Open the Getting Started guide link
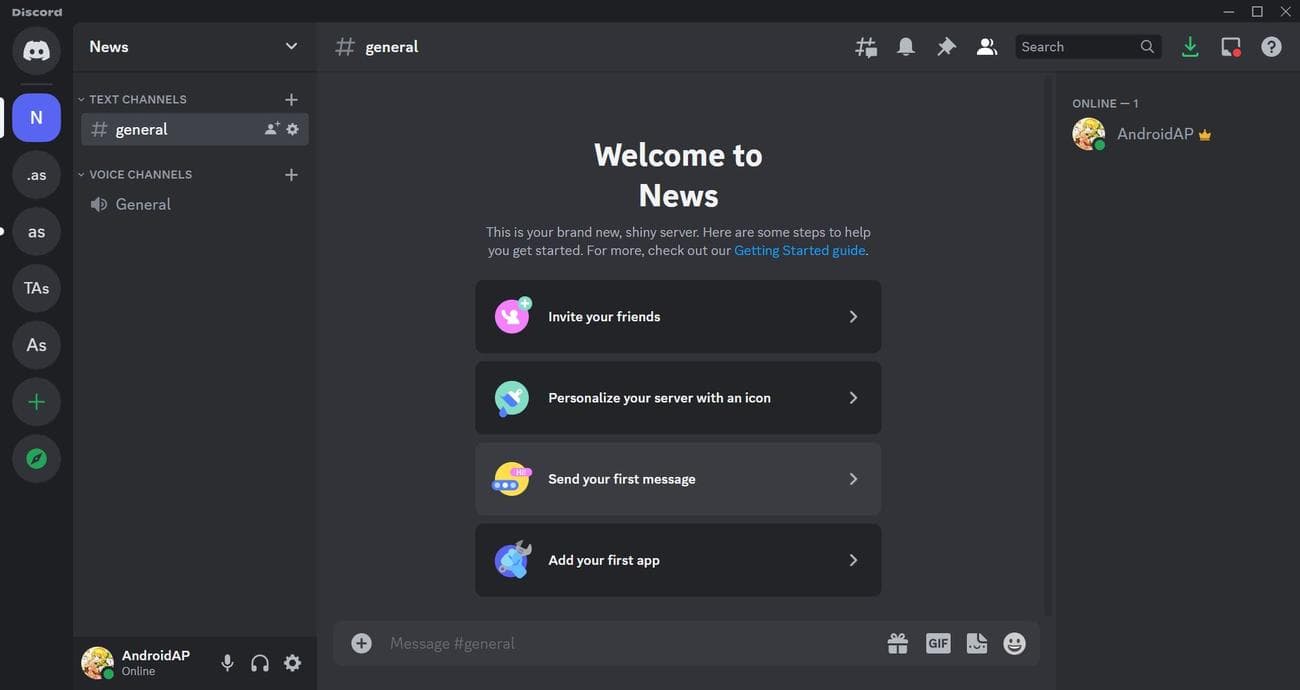 click(799, 251)
